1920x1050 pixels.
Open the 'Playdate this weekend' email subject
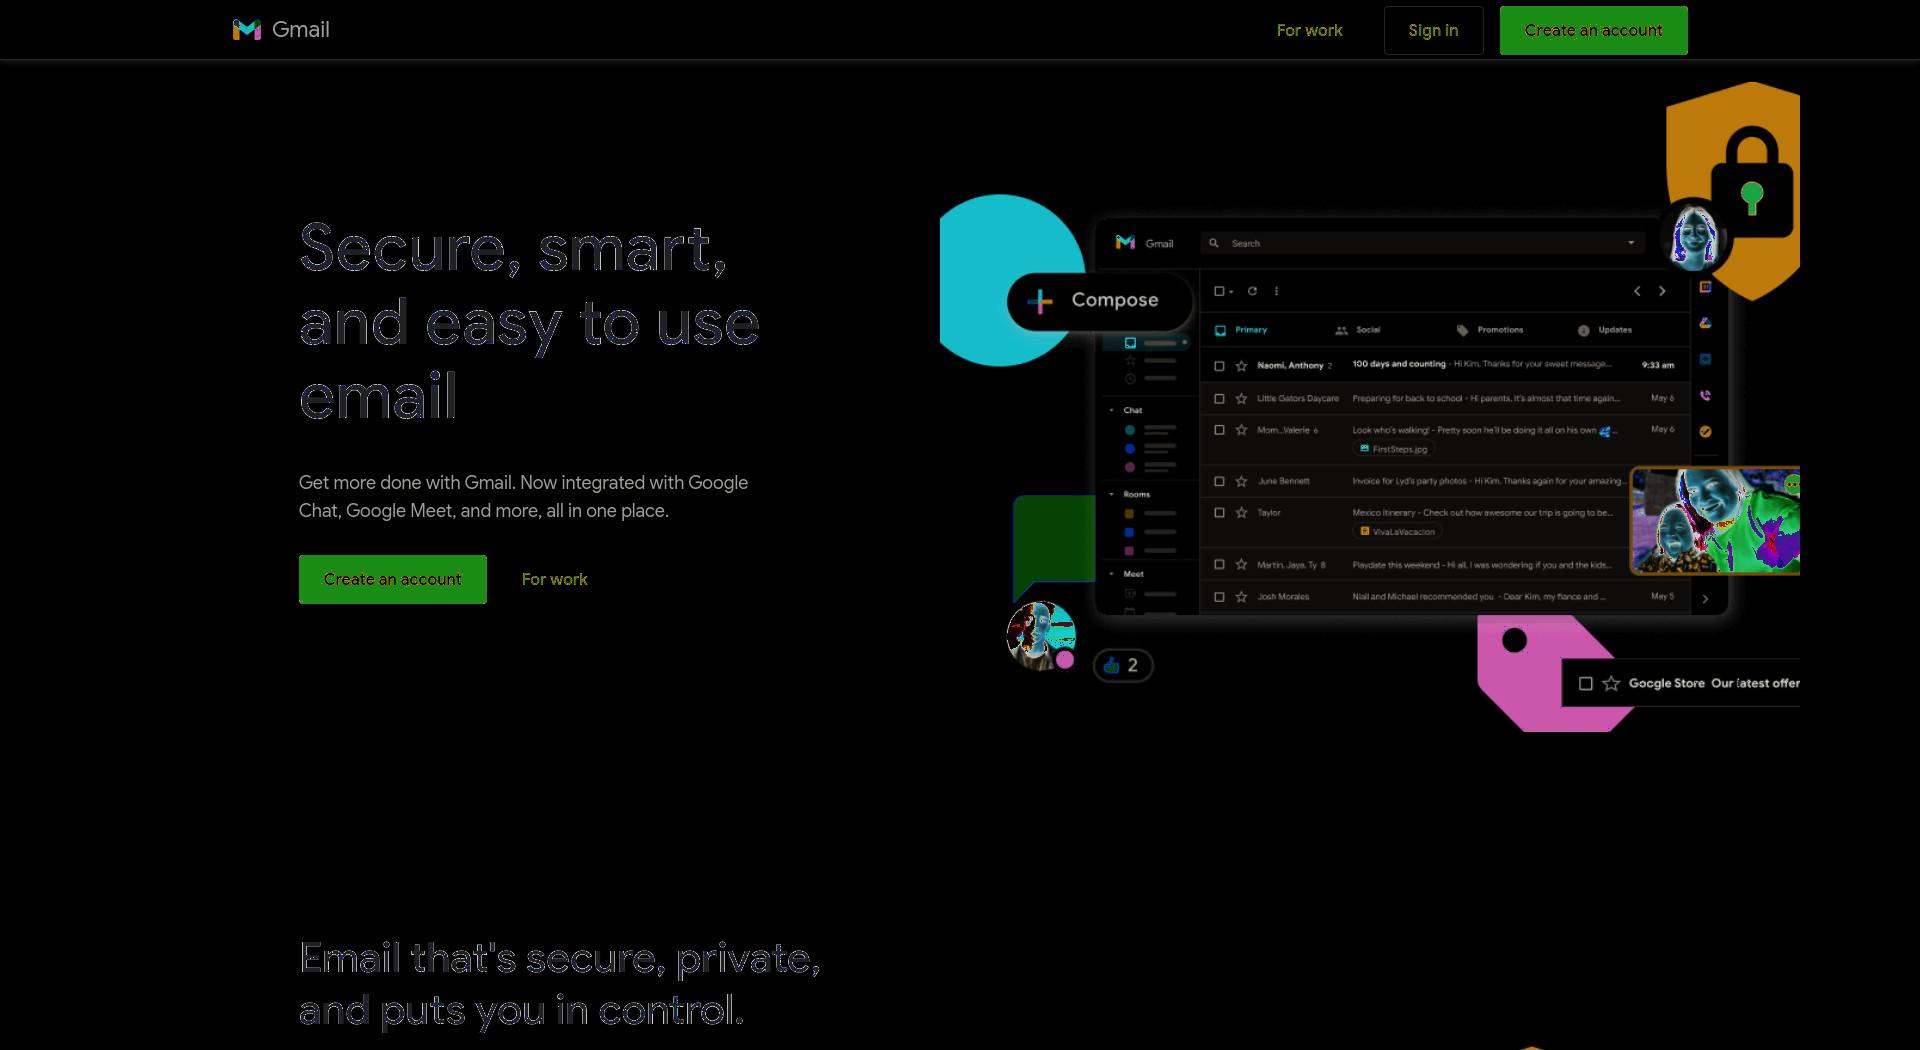1396,565
